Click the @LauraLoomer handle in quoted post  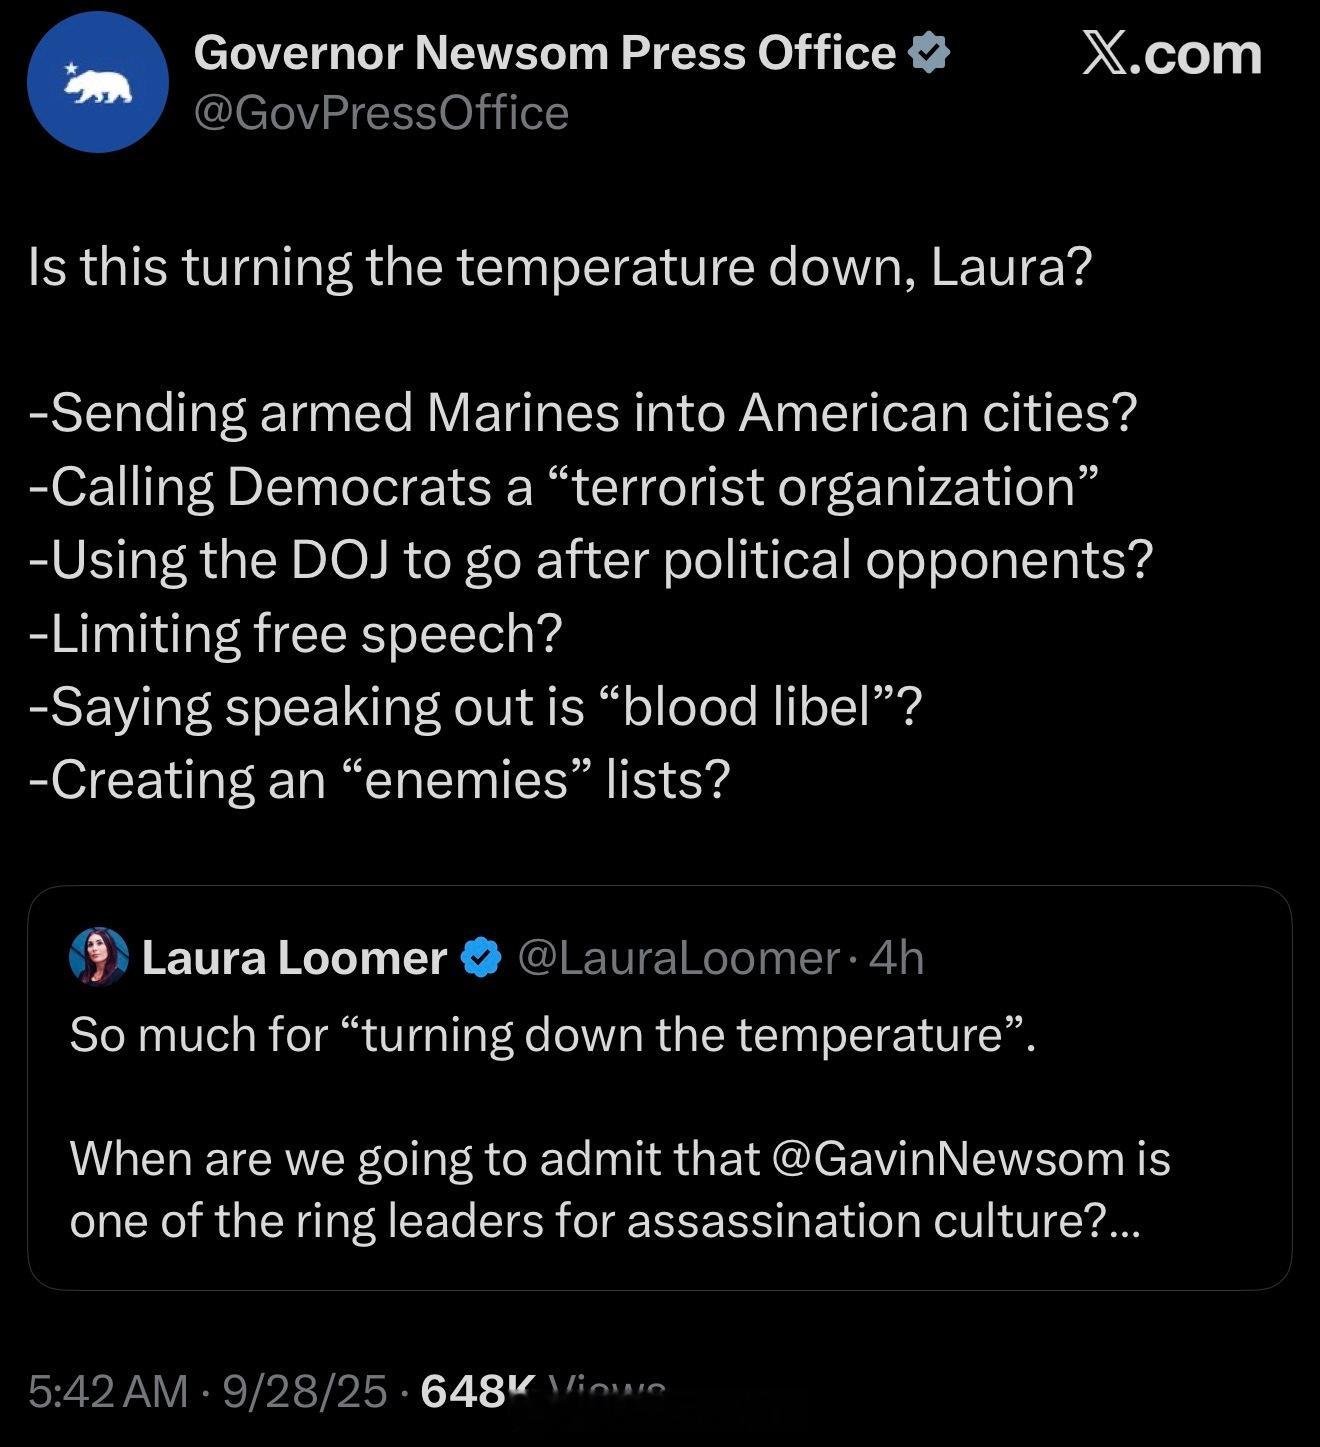tap(678, 958)
